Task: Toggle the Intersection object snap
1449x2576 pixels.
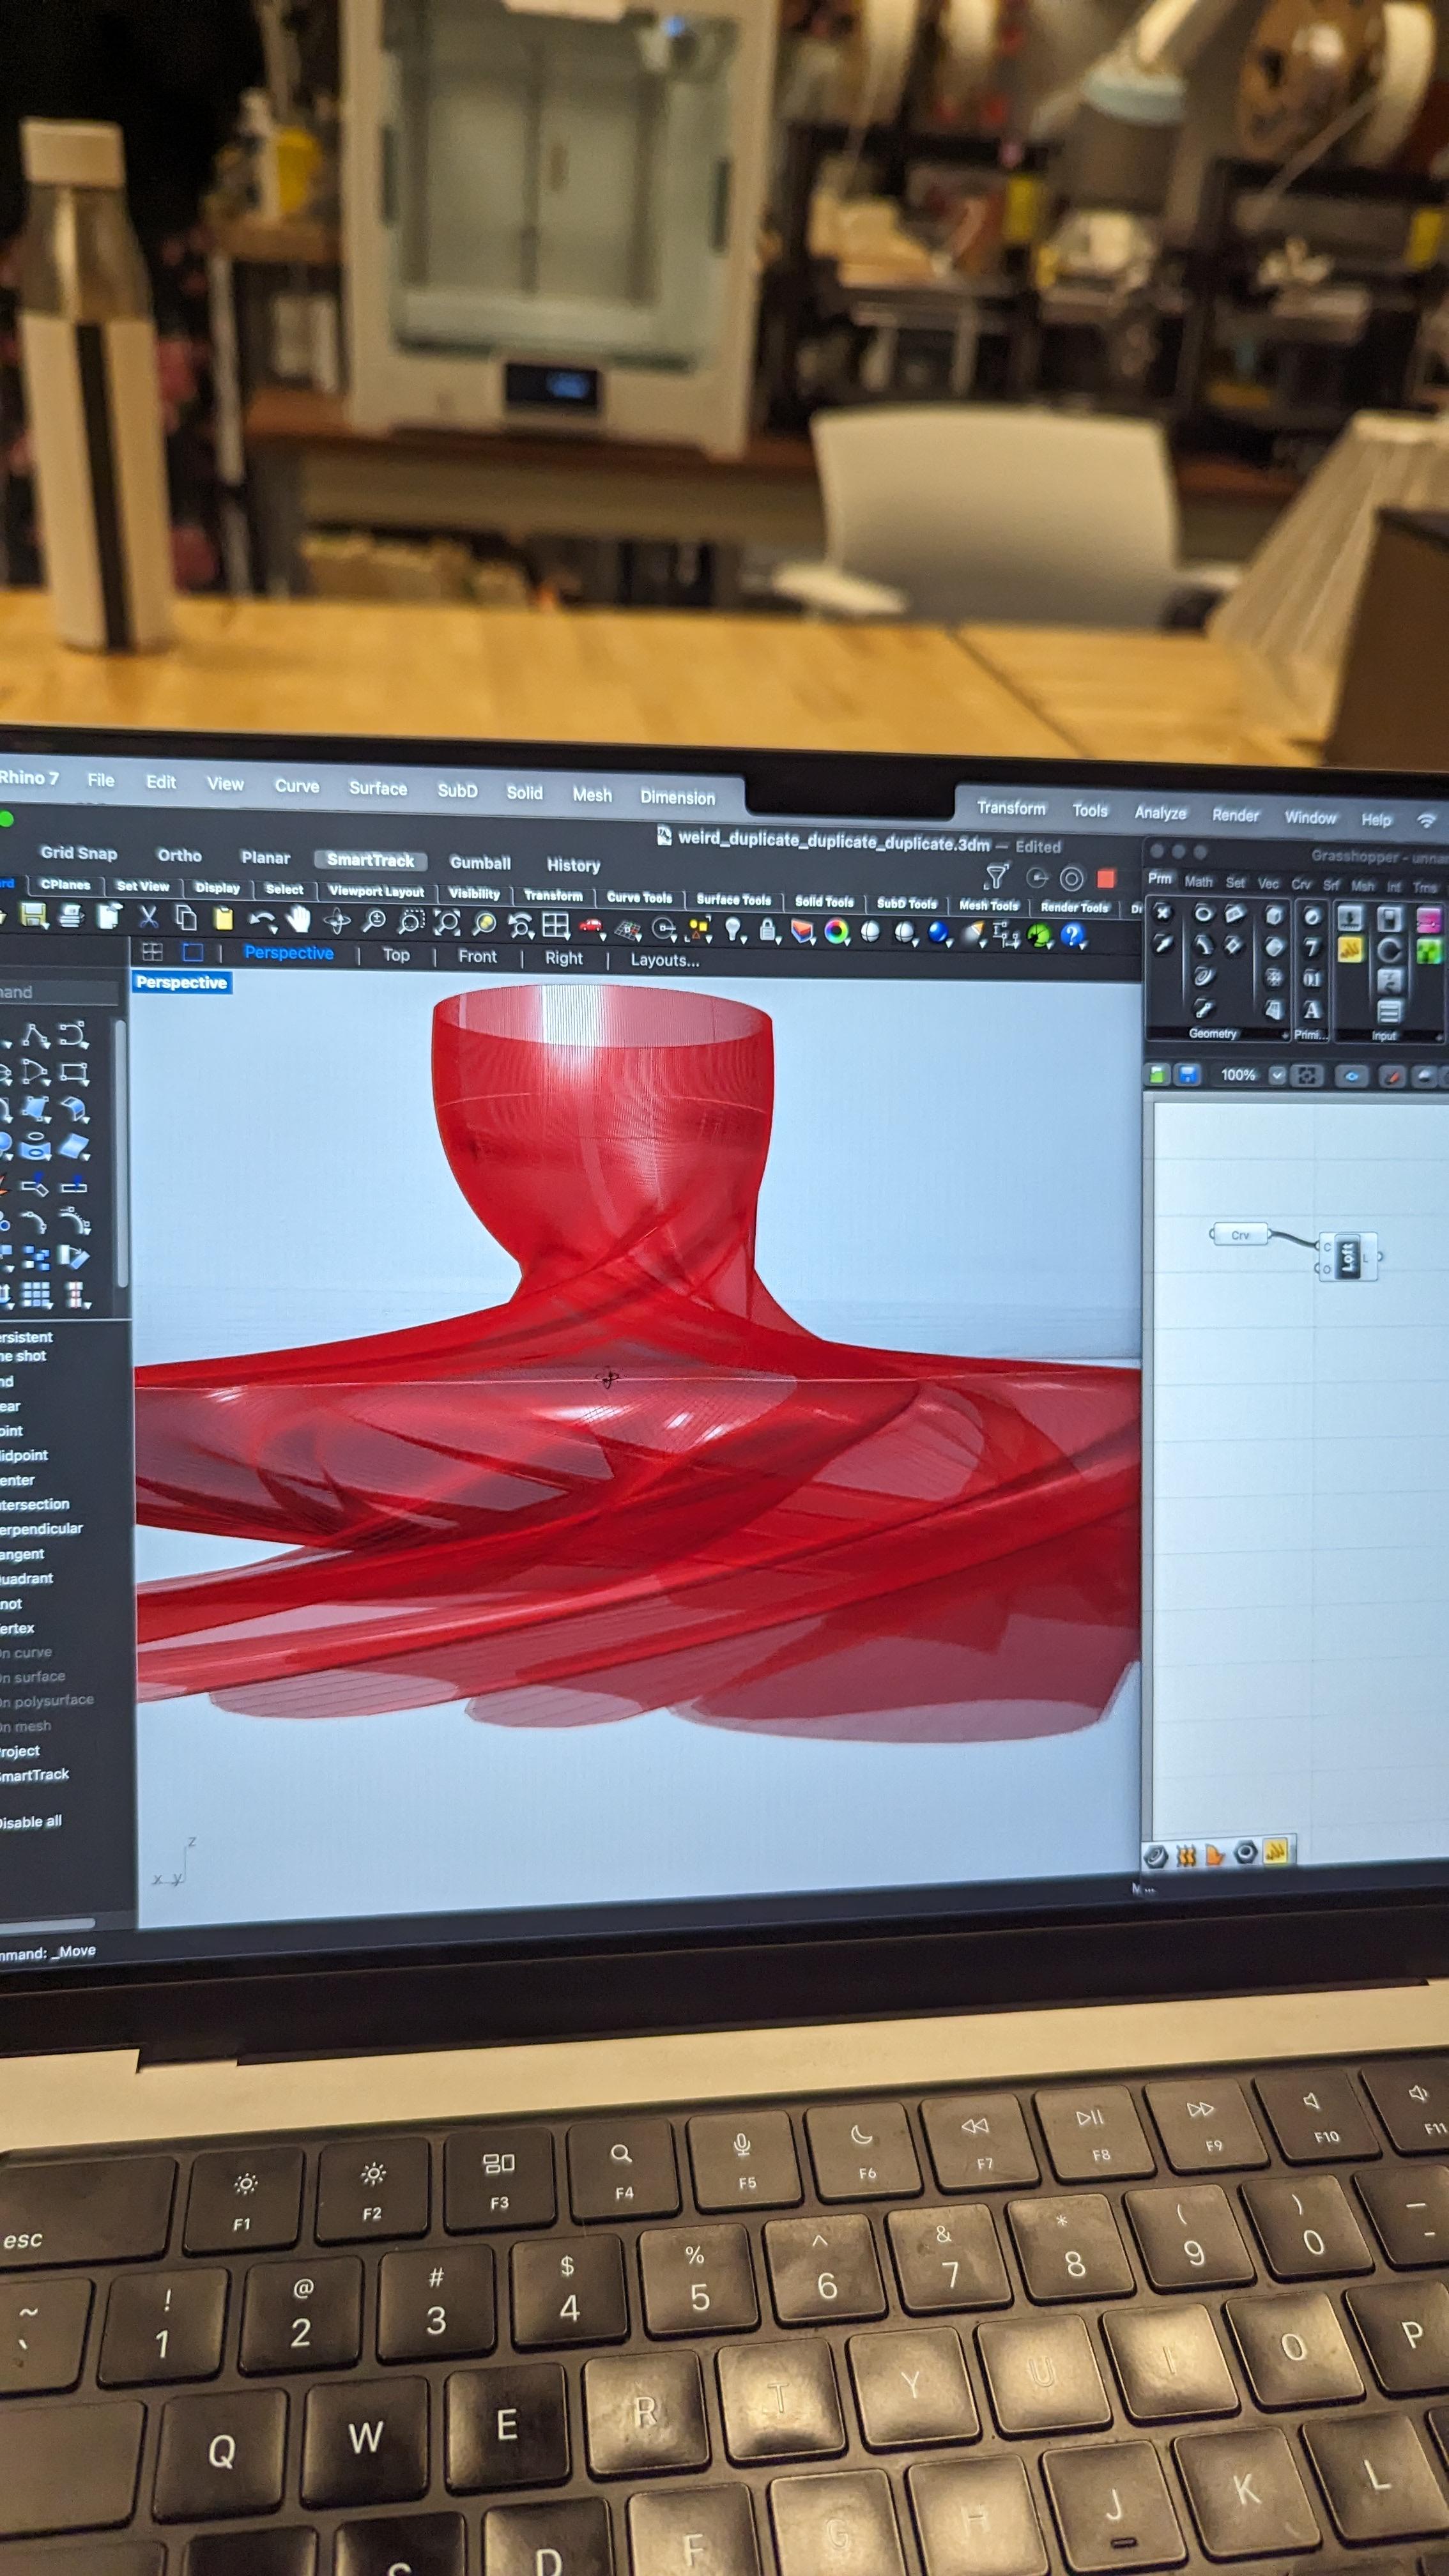Action: click(x=35, y=1504)
